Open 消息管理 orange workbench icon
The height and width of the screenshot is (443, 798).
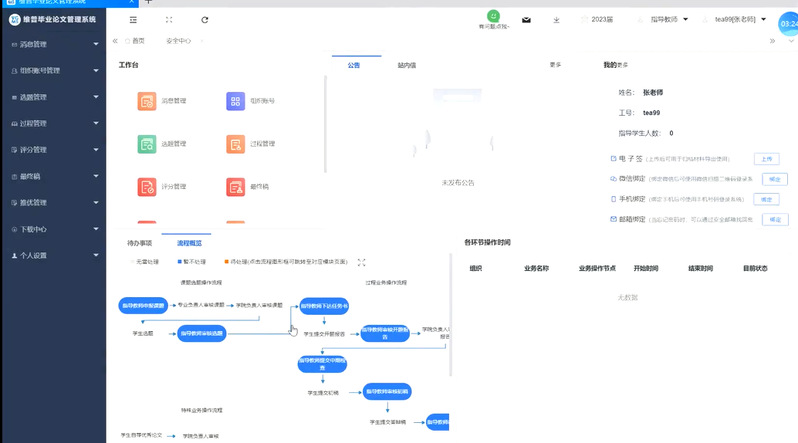[147, 101]
